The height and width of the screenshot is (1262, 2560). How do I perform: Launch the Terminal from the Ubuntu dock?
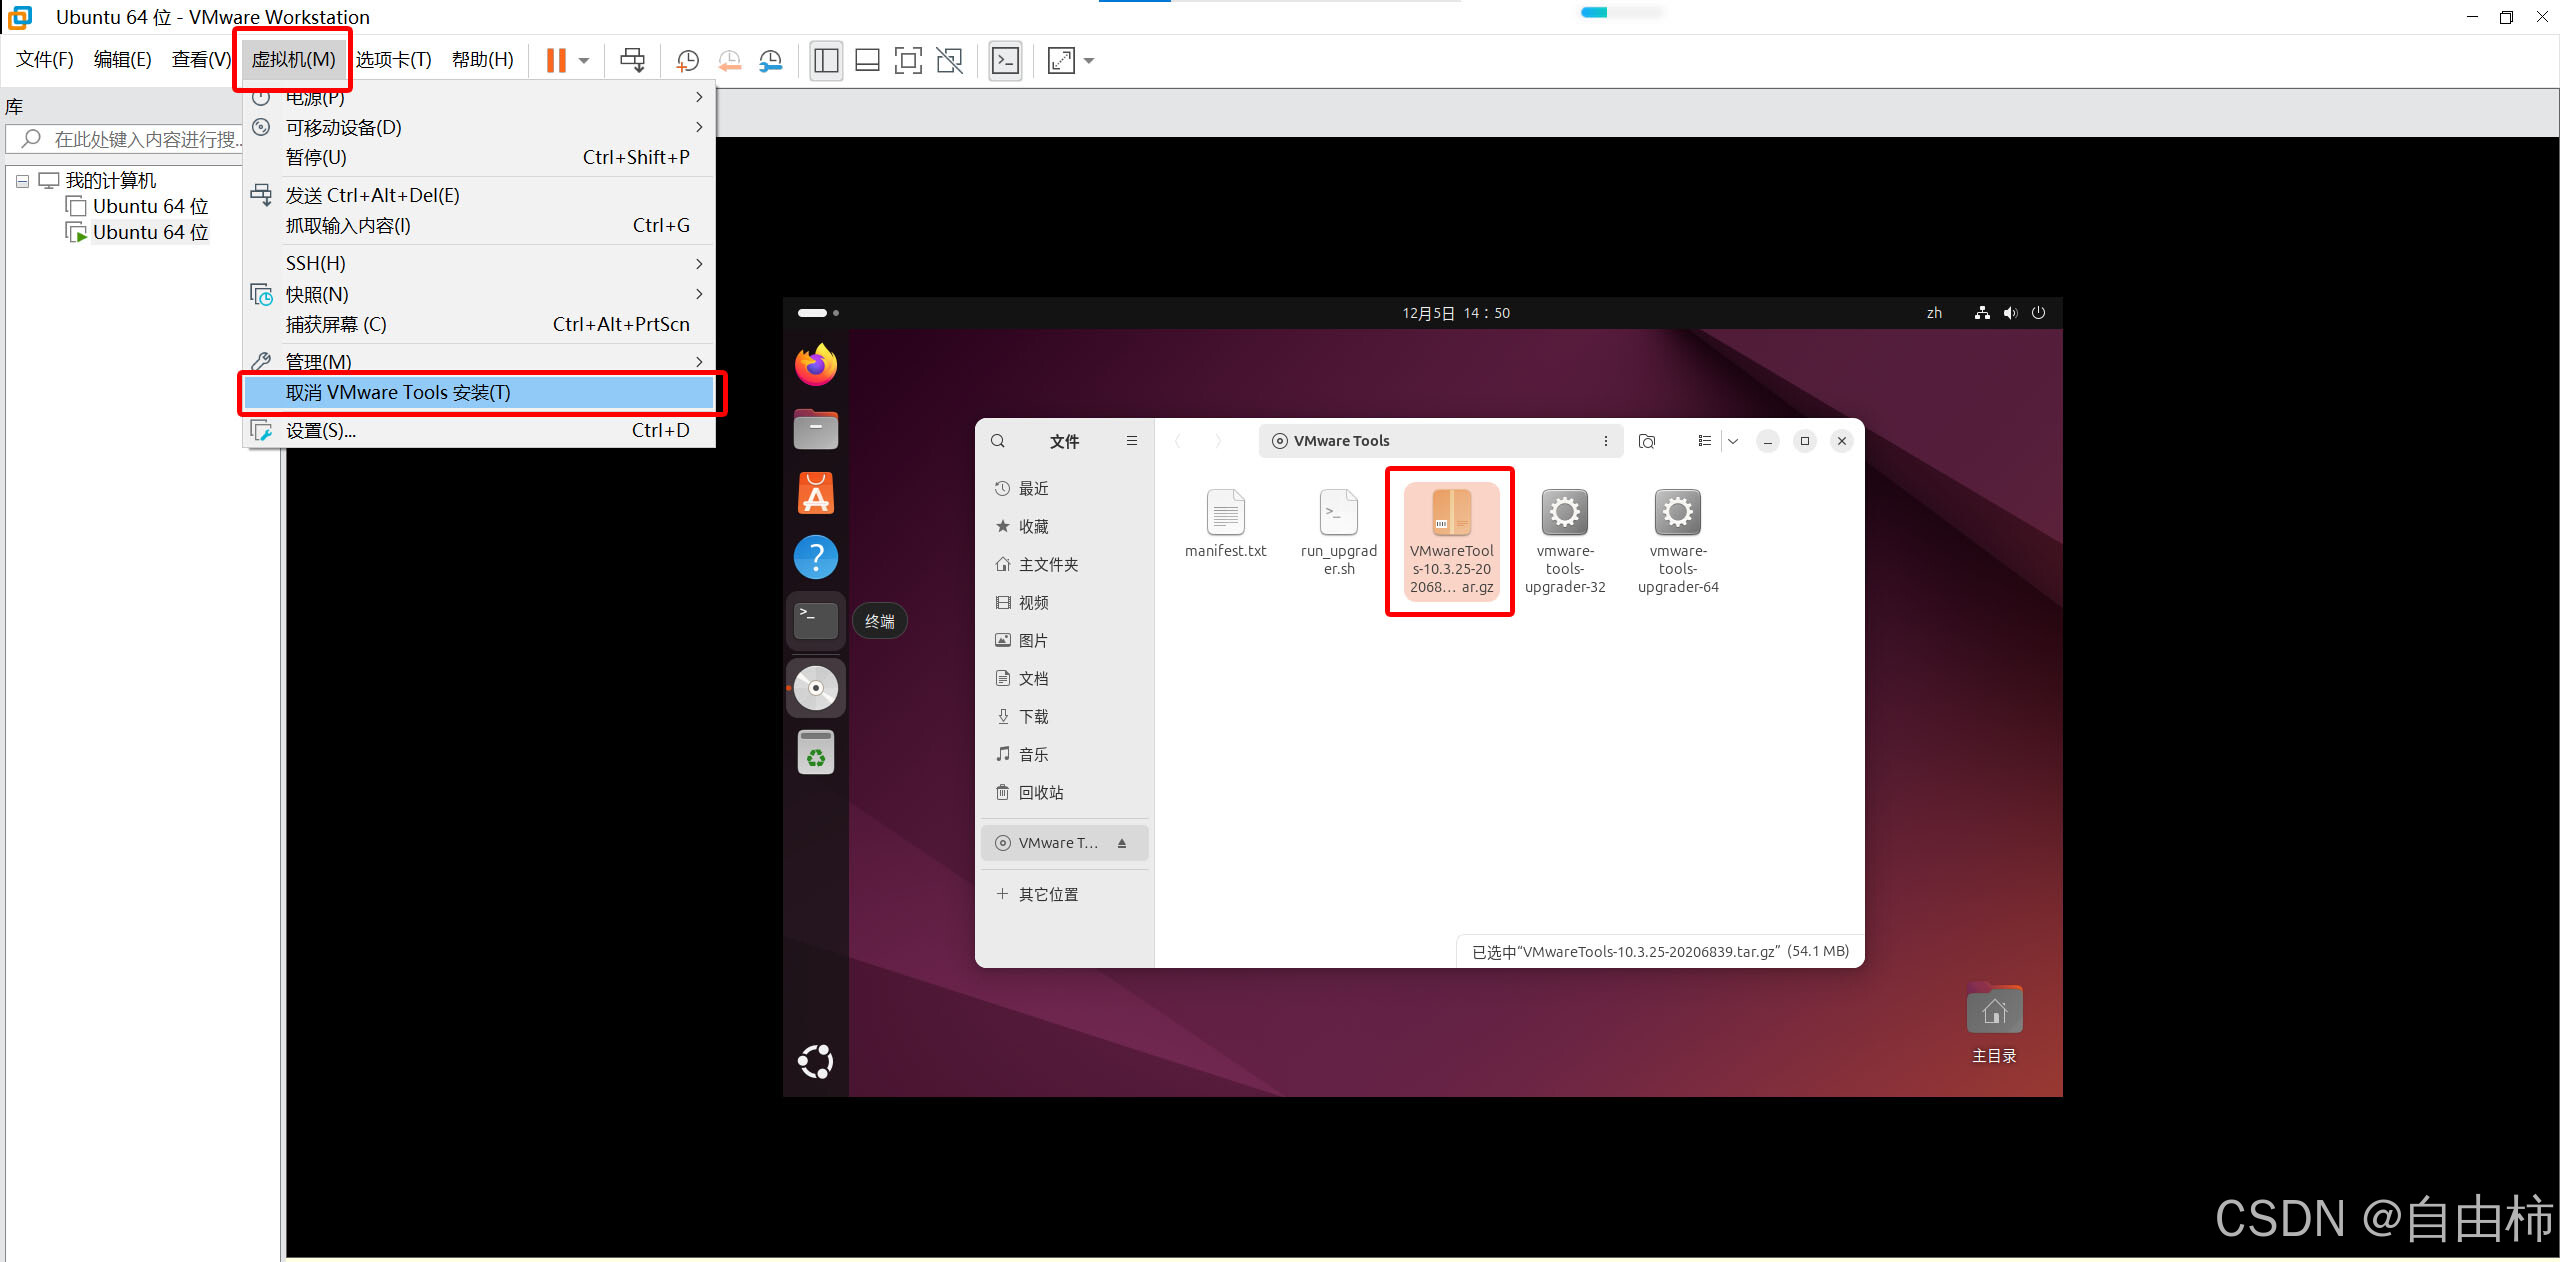tap(815, 620)
